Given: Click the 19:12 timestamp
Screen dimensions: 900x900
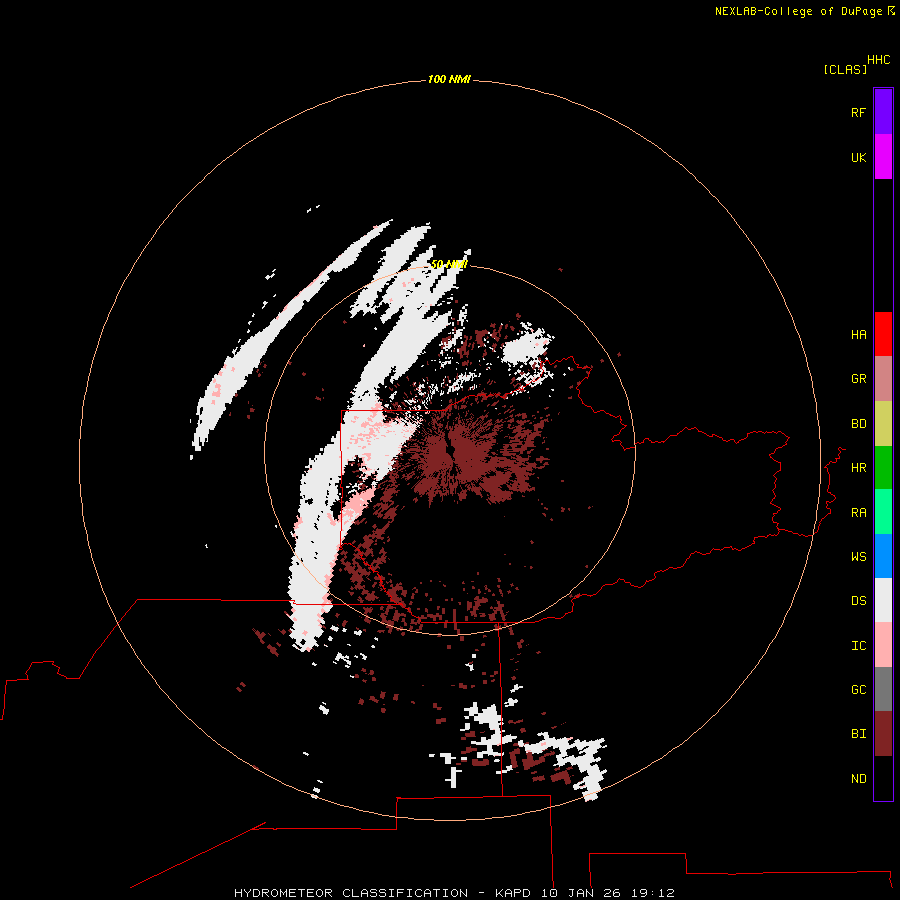Looking at the screenshot, I should [652, 893].
